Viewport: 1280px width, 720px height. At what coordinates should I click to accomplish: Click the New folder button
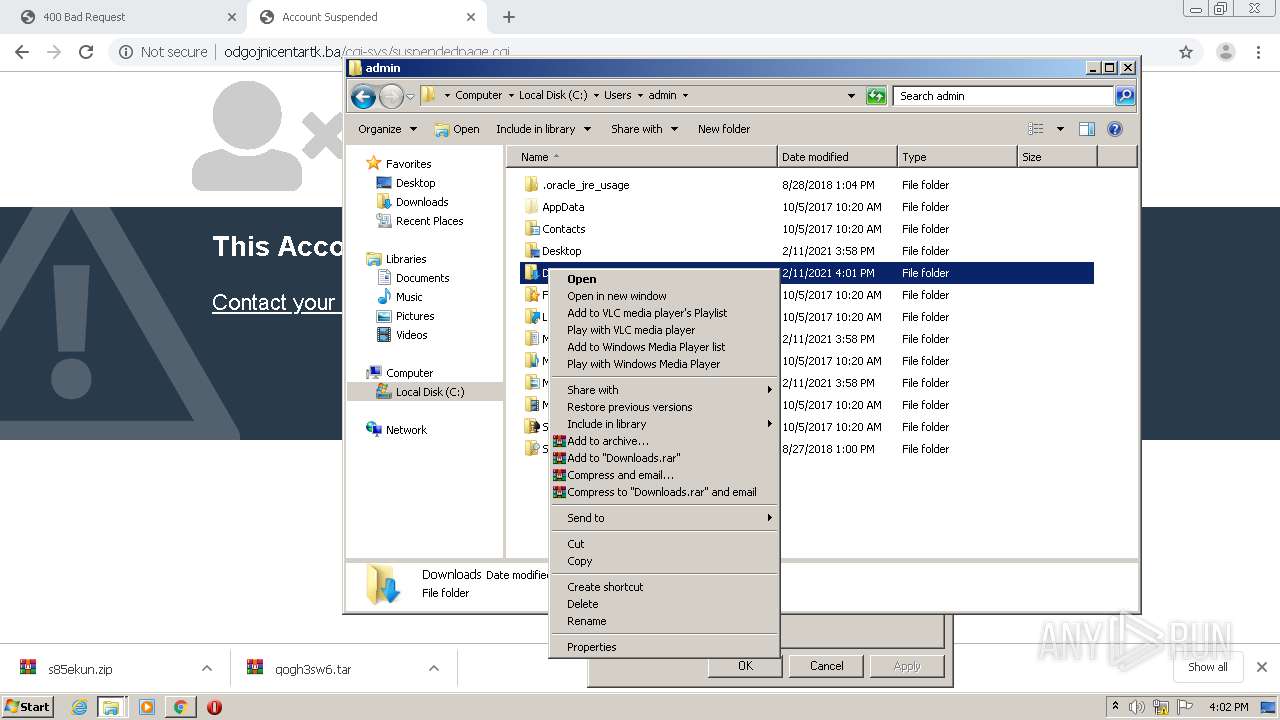click(724, 129)
